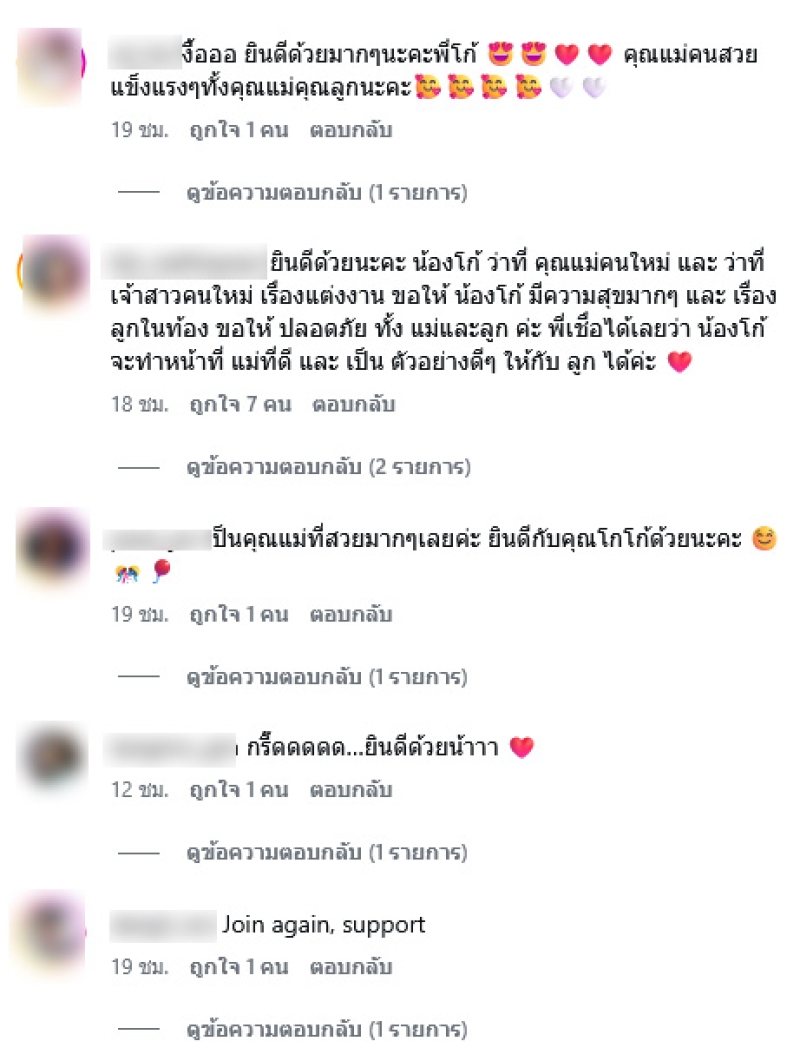The width and height of the screenshot is (800, 1061).
Task: View the 7 likes (ถูกใจ 7 คน)
Action: click(x=240, y=404)
